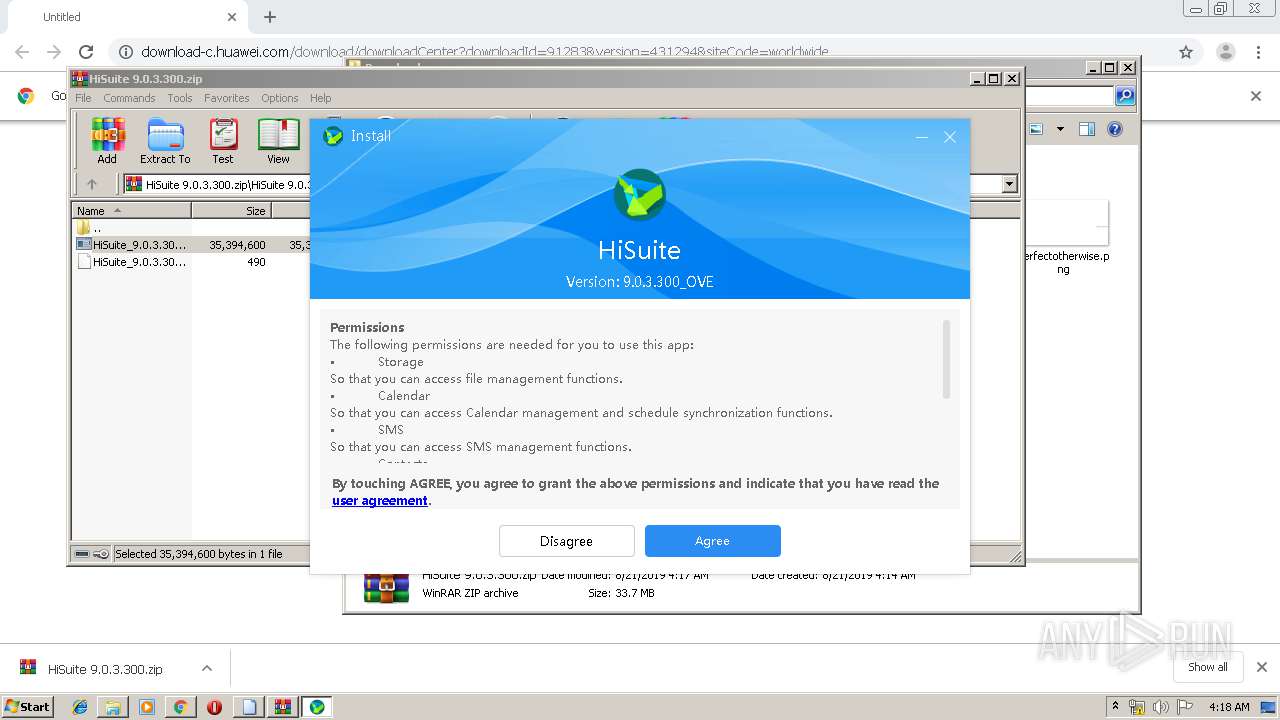1280x720 pixels.
Task: Open Chrome profile avatar icon
Action: [1225, 52]
